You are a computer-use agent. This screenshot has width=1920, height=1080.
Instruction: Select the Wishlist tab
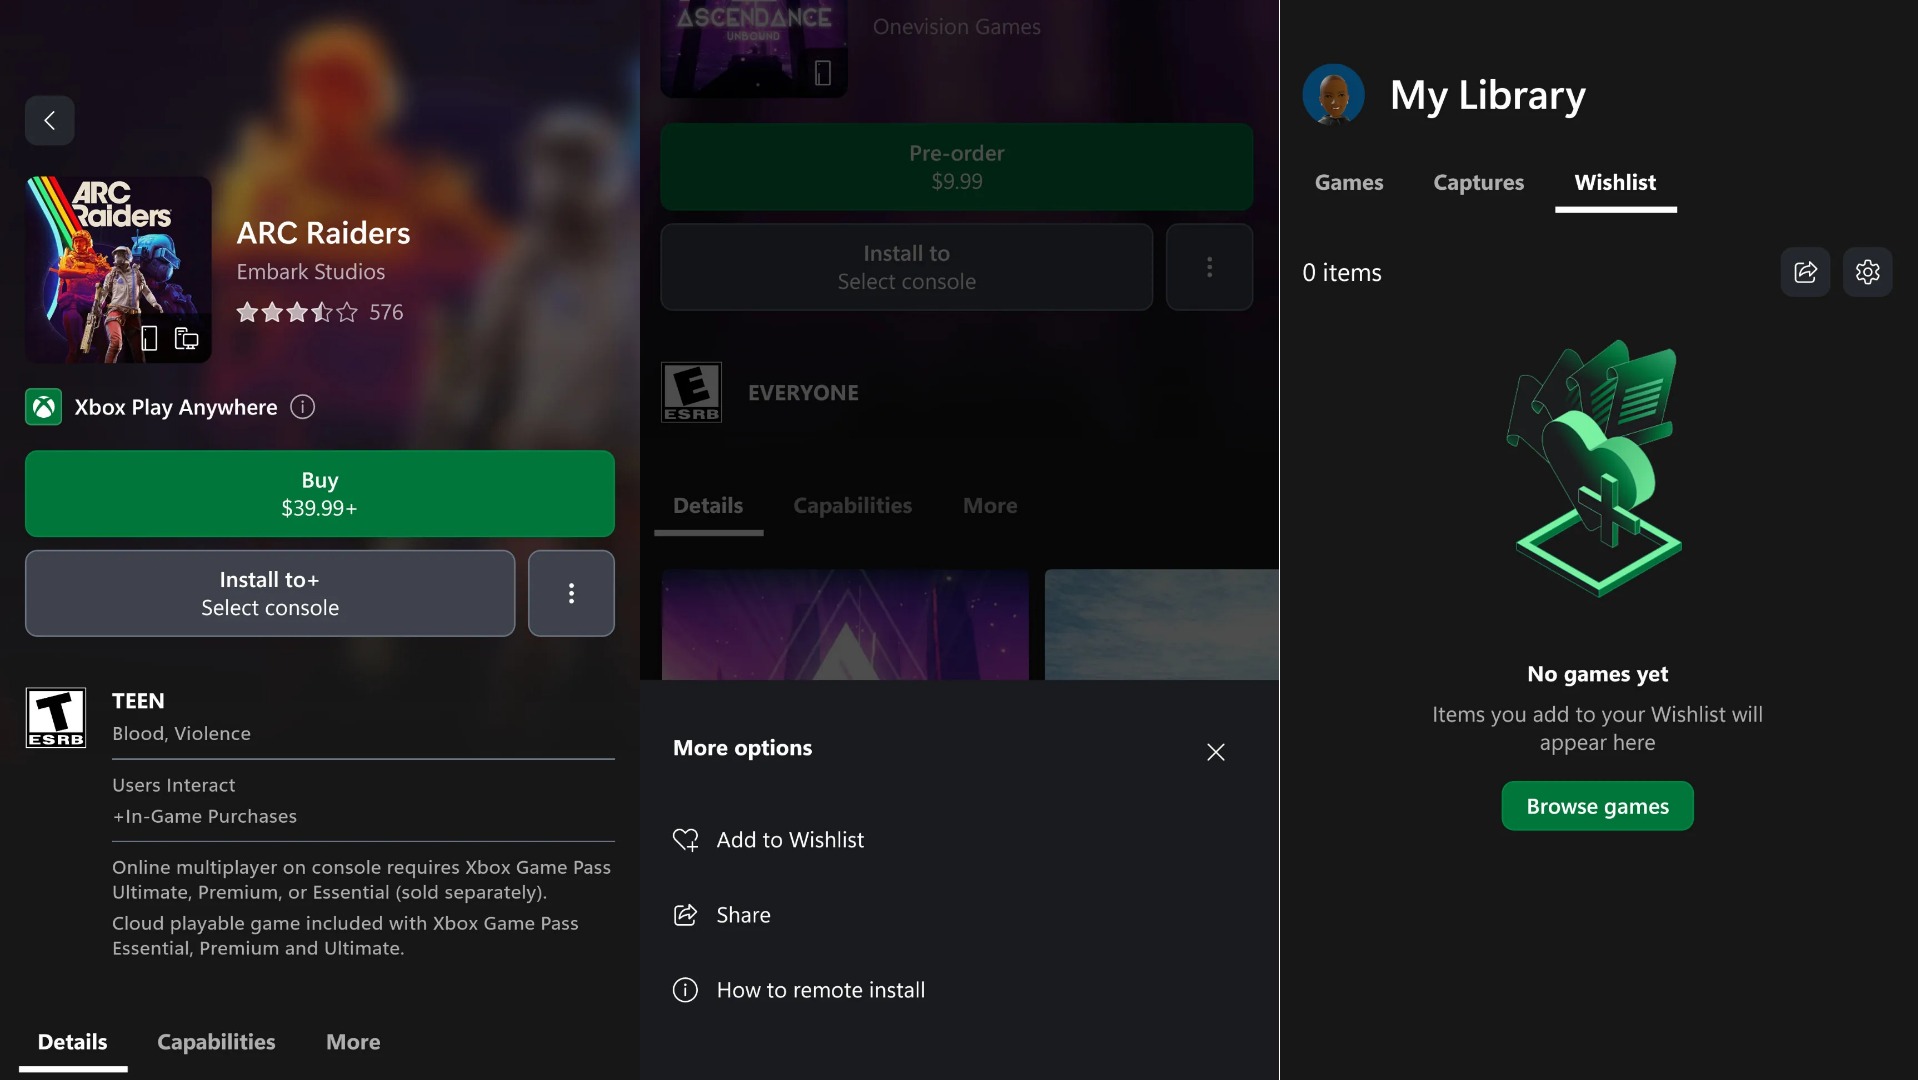[x=1614, y=183]
